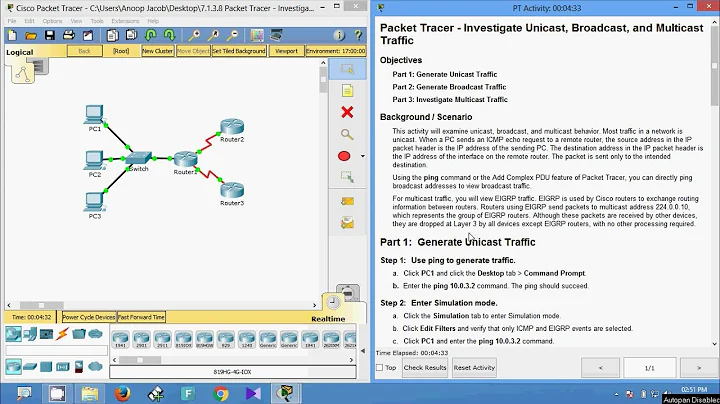720x404 pixels.
Task: Click the Copy icon in toolbar
Action: point(112,35)
